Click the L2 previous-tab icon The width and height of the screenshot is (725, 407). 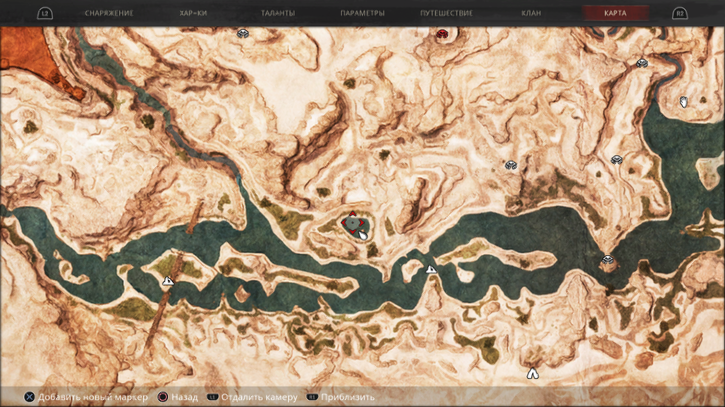tap(45, 13)
